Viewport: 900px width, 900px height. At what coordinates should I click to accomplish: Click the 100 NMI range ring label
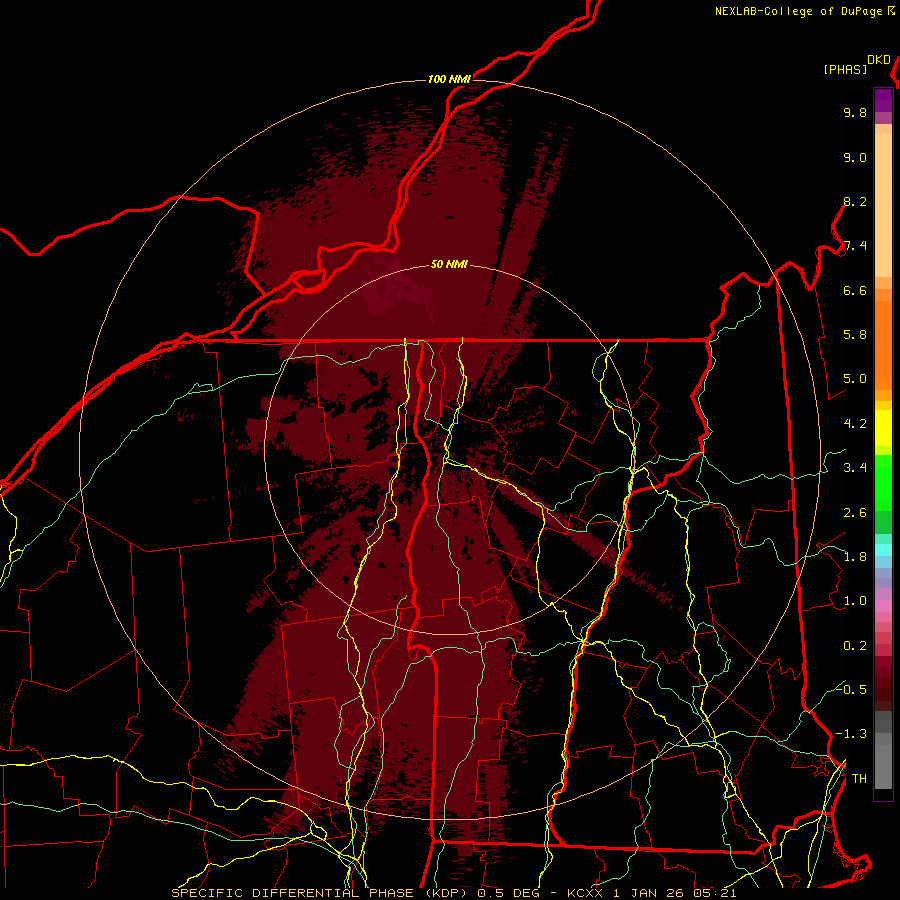[x=449, y=79]
